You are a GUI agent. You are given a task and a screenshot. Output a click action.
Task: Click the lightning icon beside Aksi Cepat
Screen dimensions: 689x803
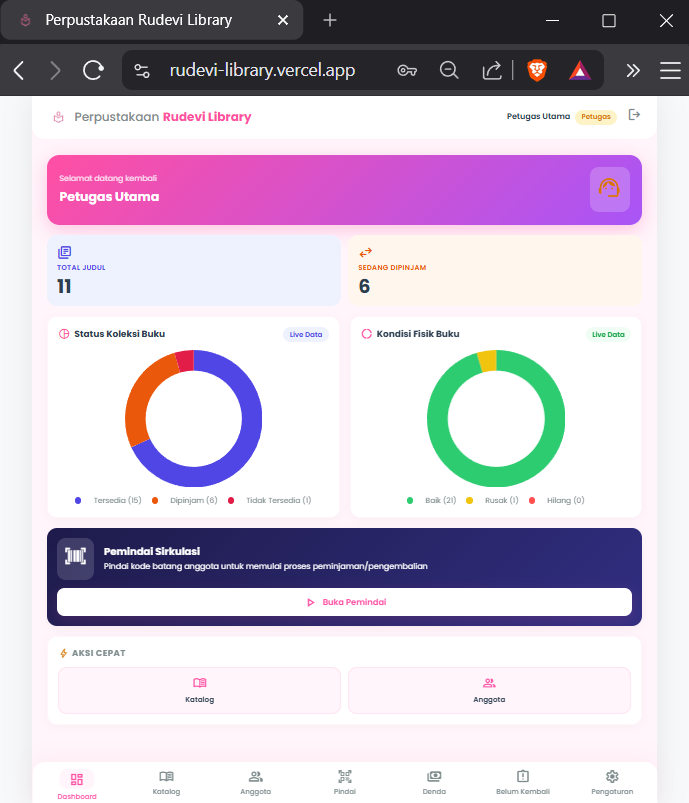point(64,653)
